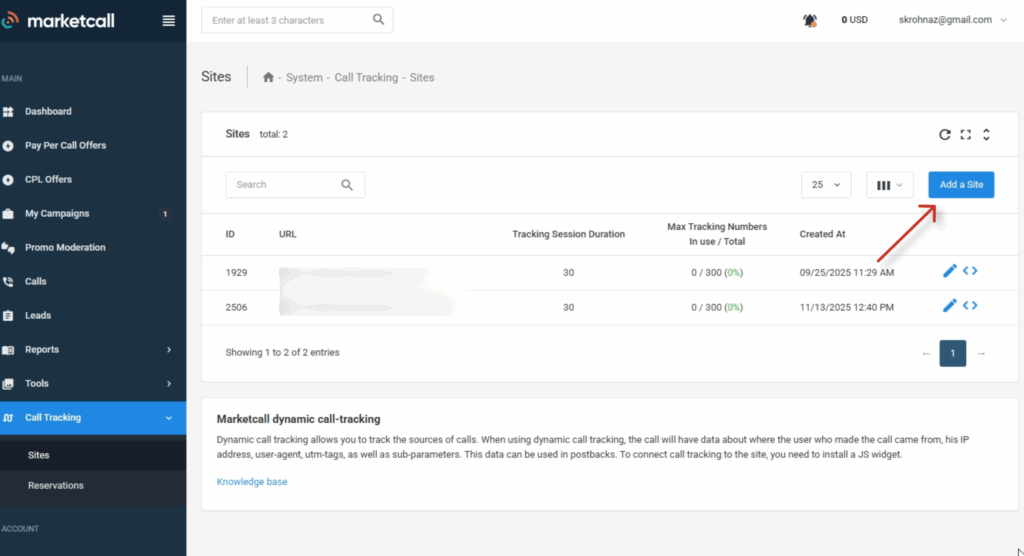Edit site 1929 with the pencil icon

950,271
